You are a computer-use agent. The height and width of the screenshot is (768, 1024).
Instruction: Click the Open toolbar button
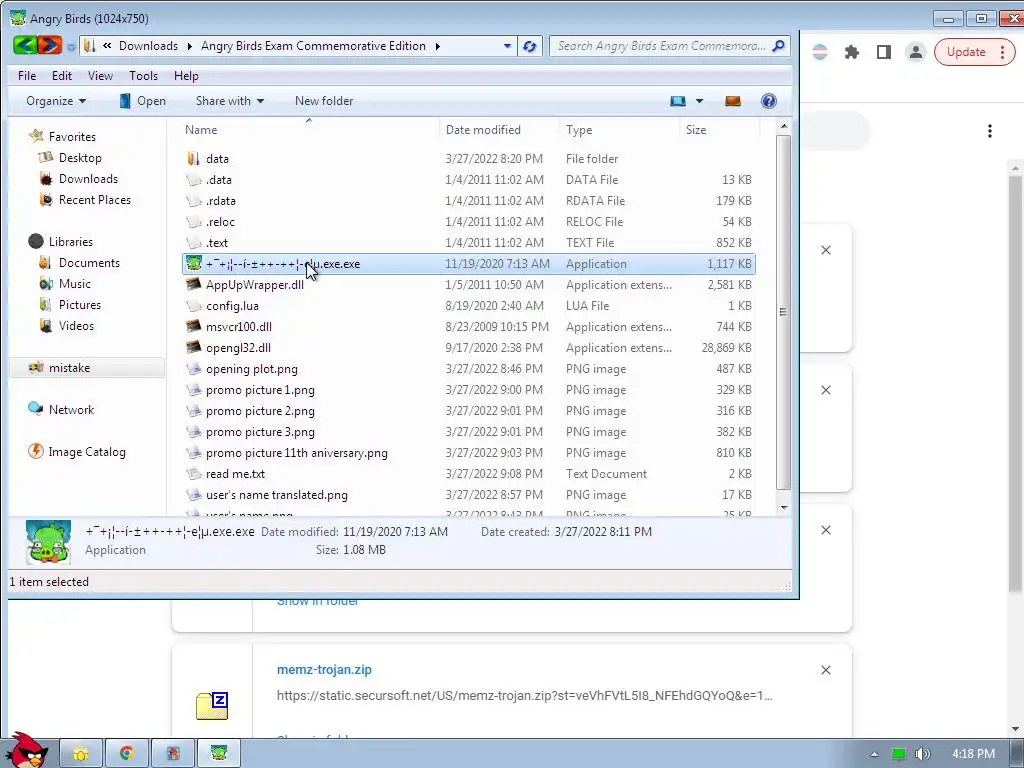click(x=142, y=101)
